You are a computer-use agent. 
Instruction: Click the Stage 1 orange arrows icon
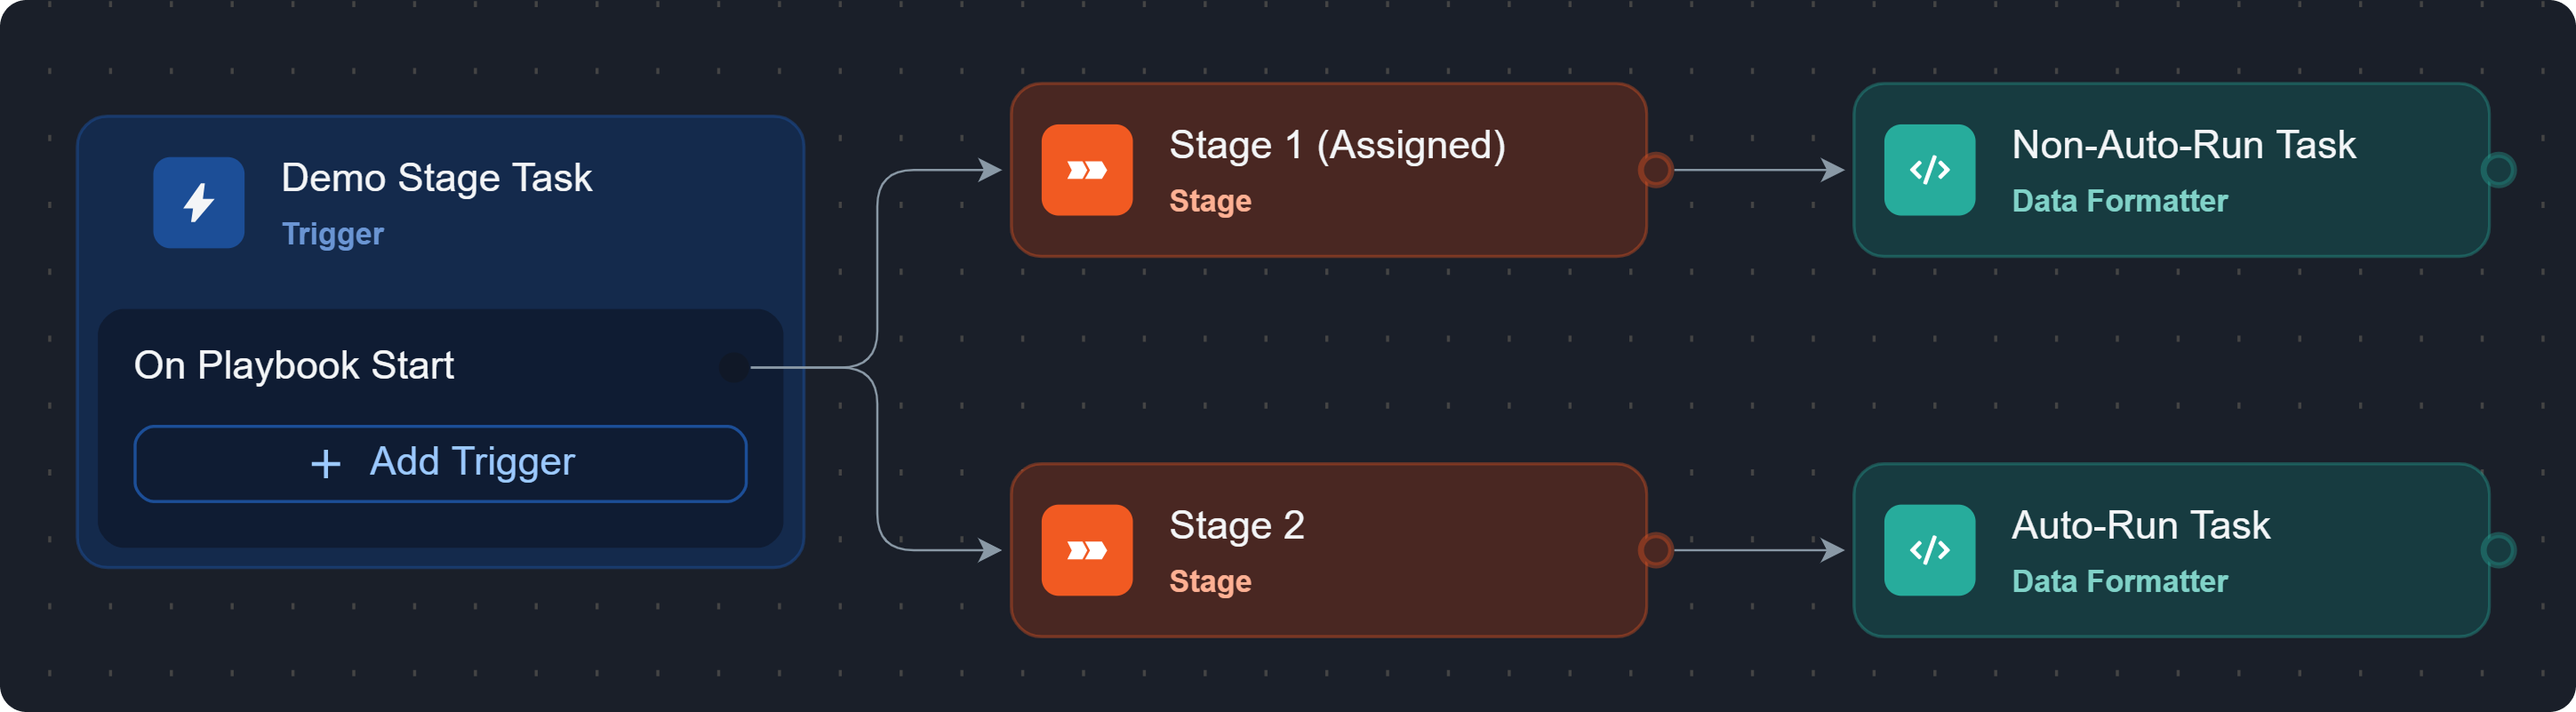pos(1086,170)
